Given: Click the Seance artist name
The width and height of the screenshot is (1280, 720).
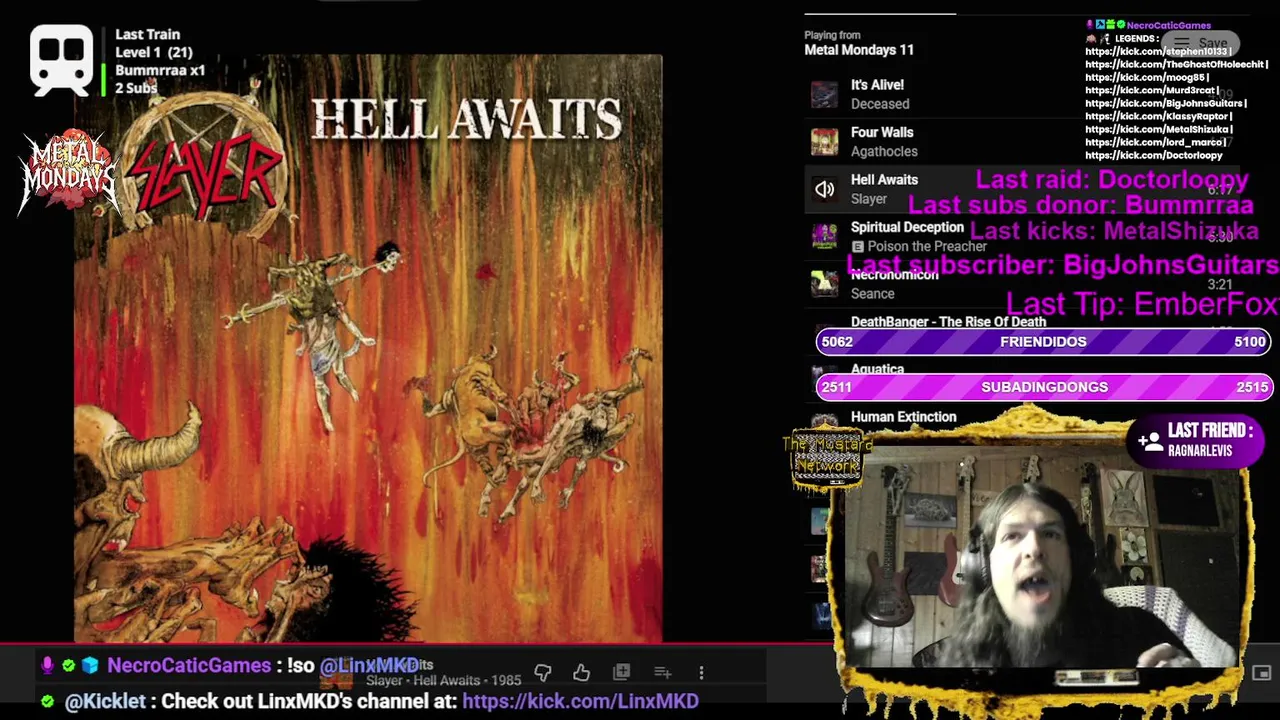Looking at the screenshot, I should [872, 294].
